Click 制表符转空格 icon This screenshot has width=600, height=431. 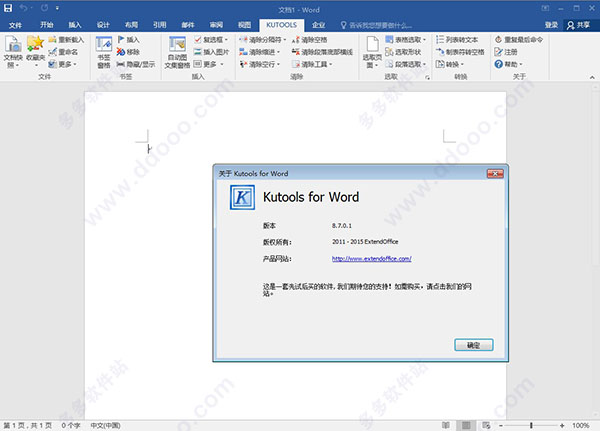click(460, 52)
